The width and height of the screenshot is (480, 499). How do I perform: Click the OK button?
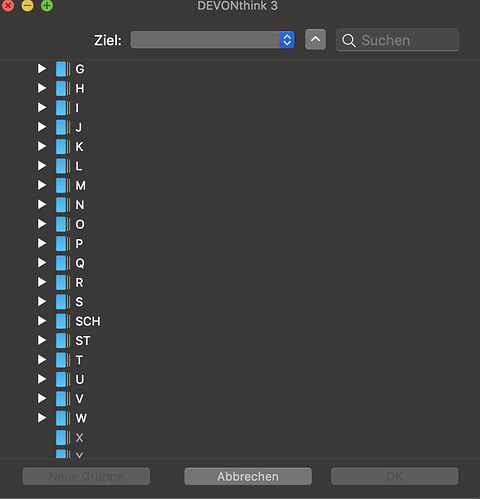(x=395, y=476)
